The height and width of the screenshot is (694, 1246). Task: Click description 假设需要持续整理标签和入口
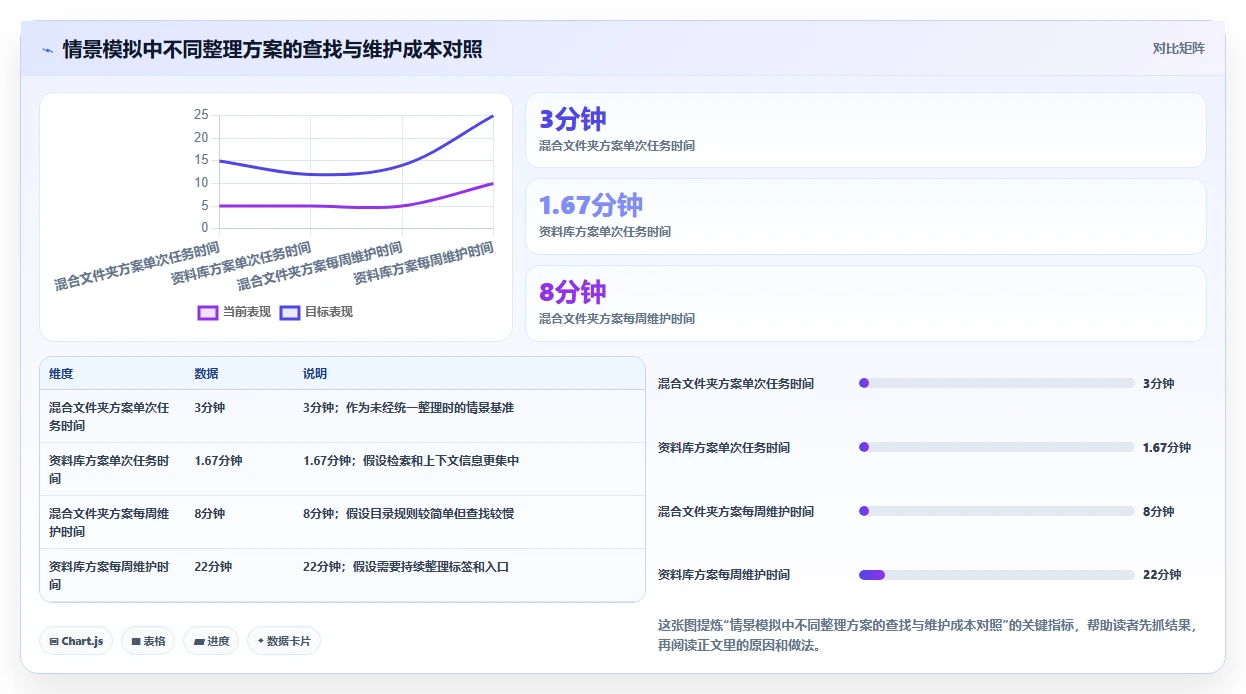(431, 567)
